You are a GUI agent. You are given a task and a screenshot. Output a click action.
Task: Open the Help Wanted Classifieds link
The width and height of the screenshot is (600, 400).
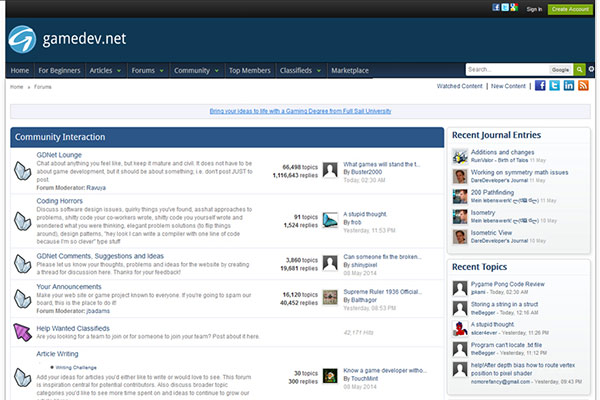click(x=73, y=328)
